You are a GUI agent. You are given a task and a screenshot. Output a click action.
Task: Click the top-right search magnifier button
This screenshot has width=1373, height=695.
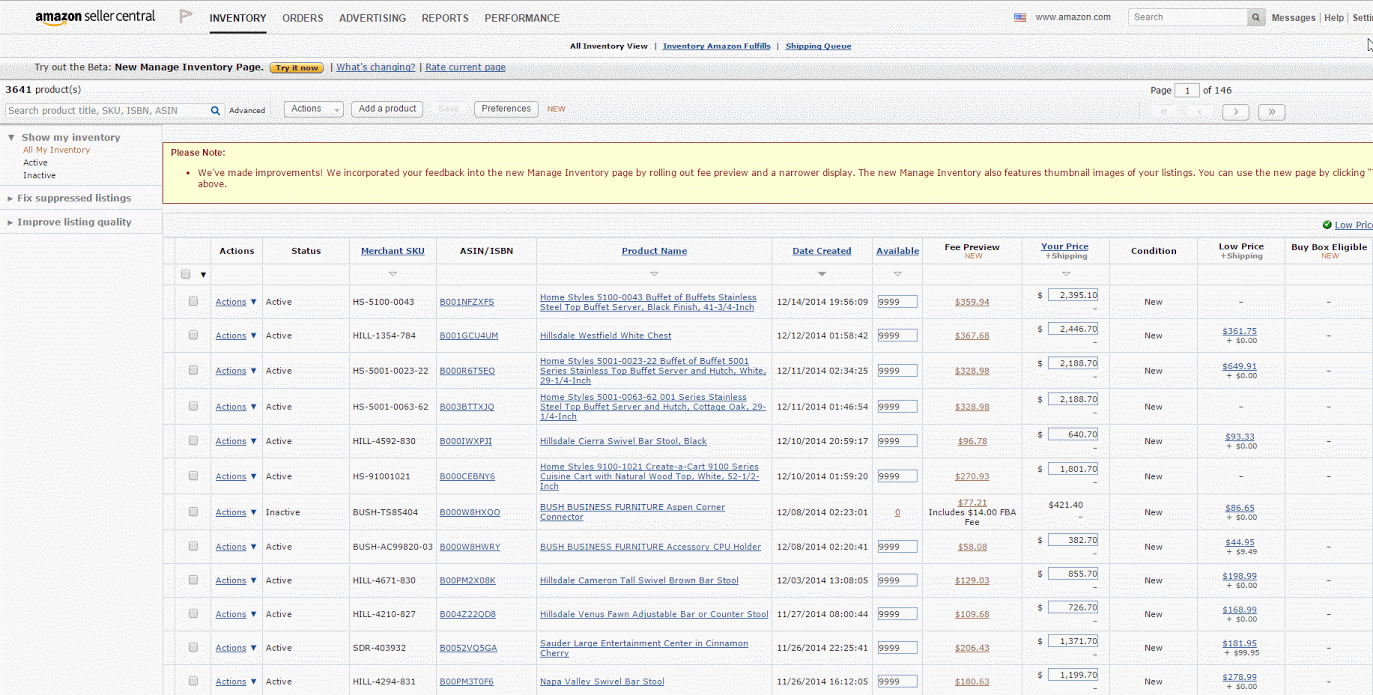coord(1255,18)
